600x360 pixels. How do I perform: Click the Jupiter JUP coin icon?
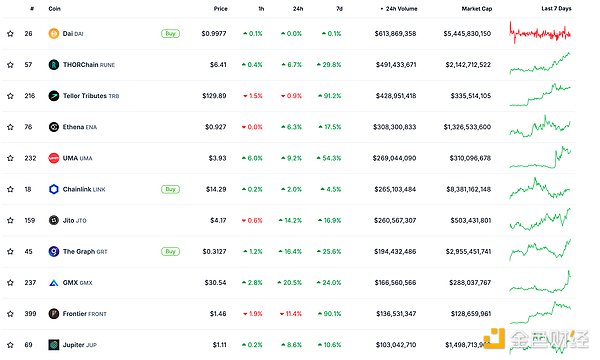(54, 345)
